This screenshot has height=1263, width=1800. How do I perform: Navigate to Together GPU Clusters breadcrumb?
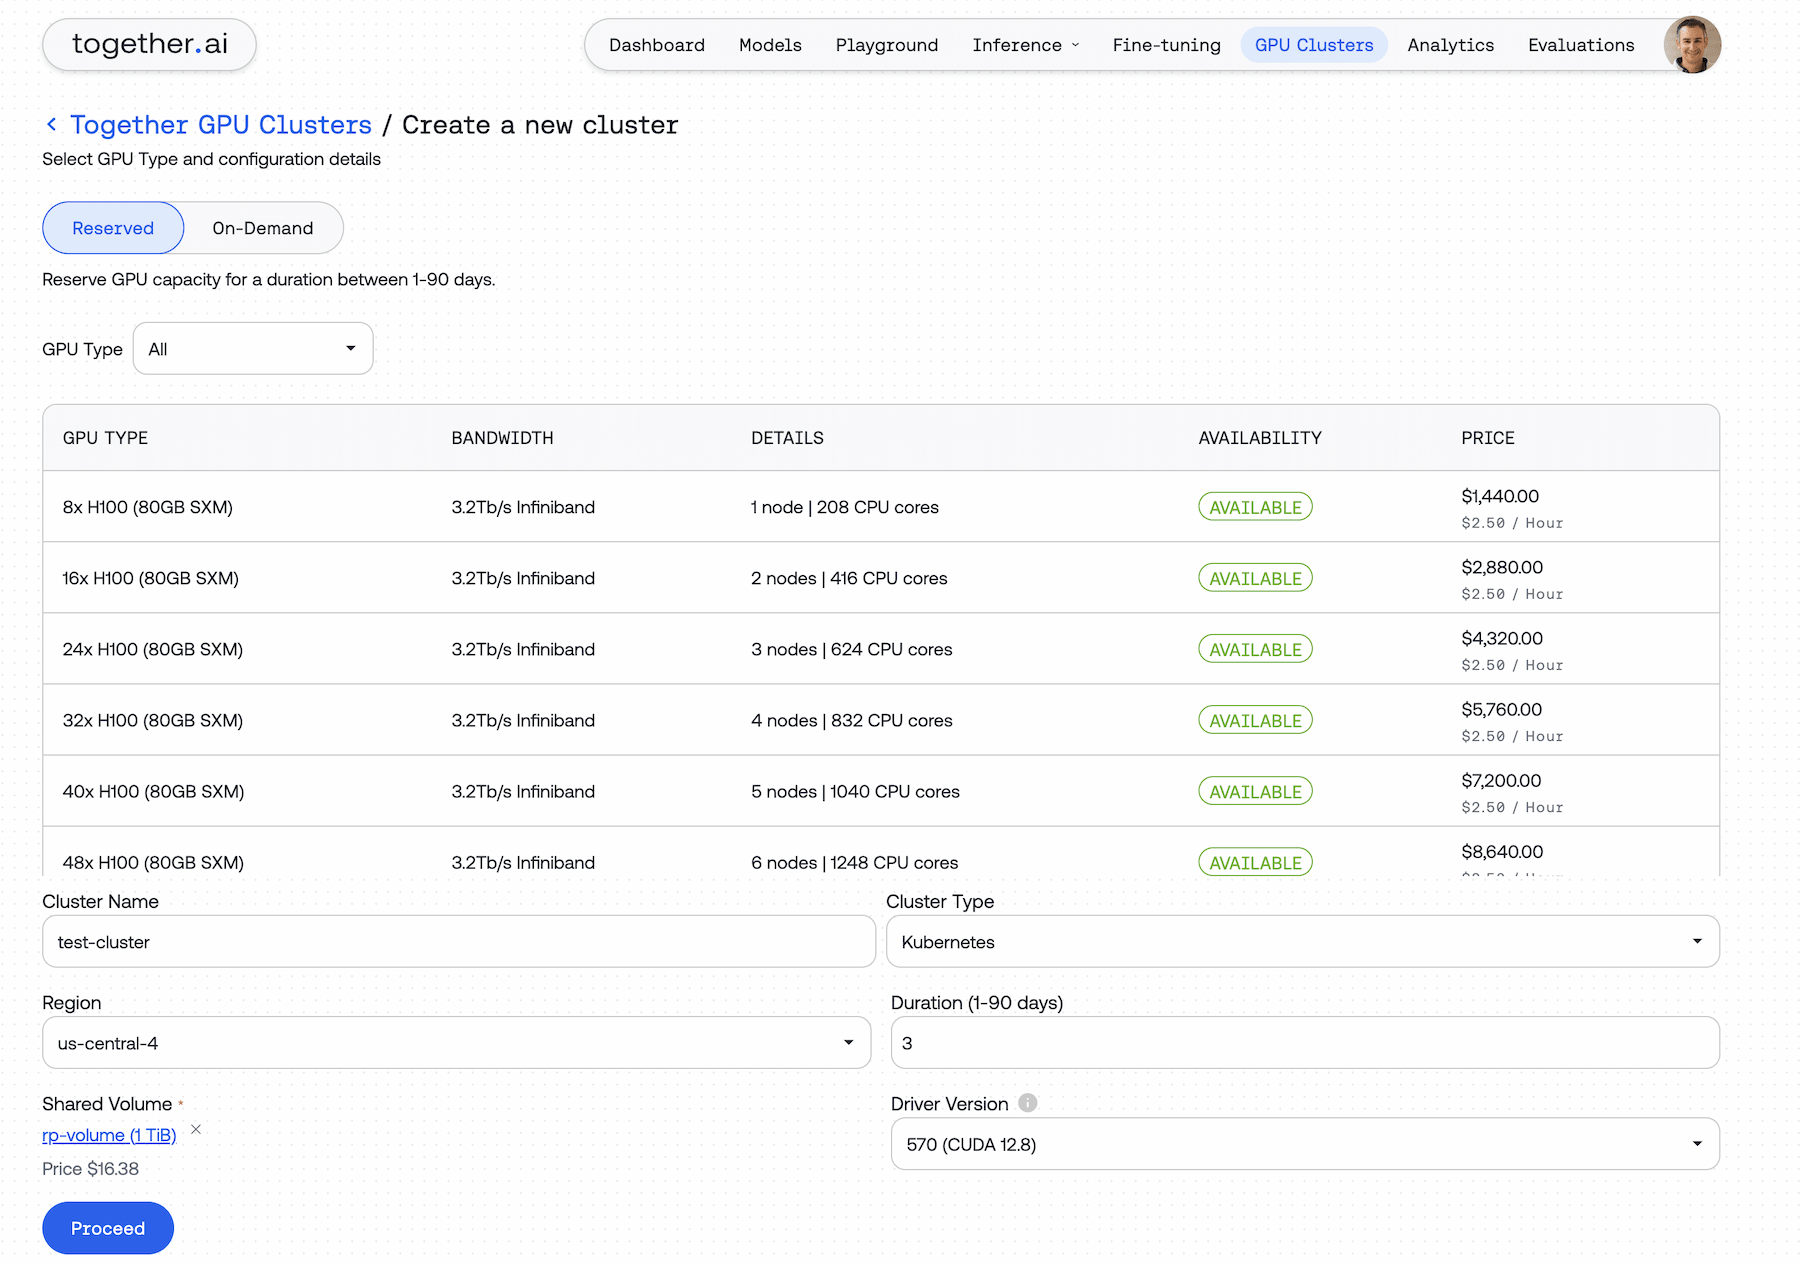point(221,125)
